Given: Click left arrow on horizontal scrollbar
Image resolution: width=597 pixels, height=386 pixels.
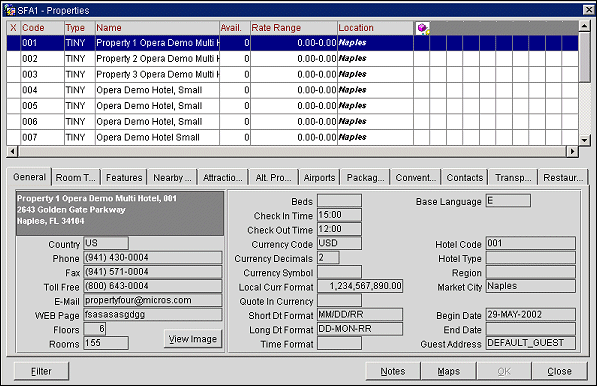Looking at the screenshot, I should (12, 152).
